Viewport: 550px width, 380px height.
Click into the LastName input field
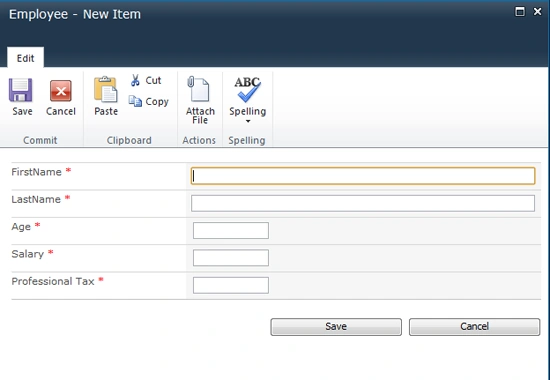(363, 203)
